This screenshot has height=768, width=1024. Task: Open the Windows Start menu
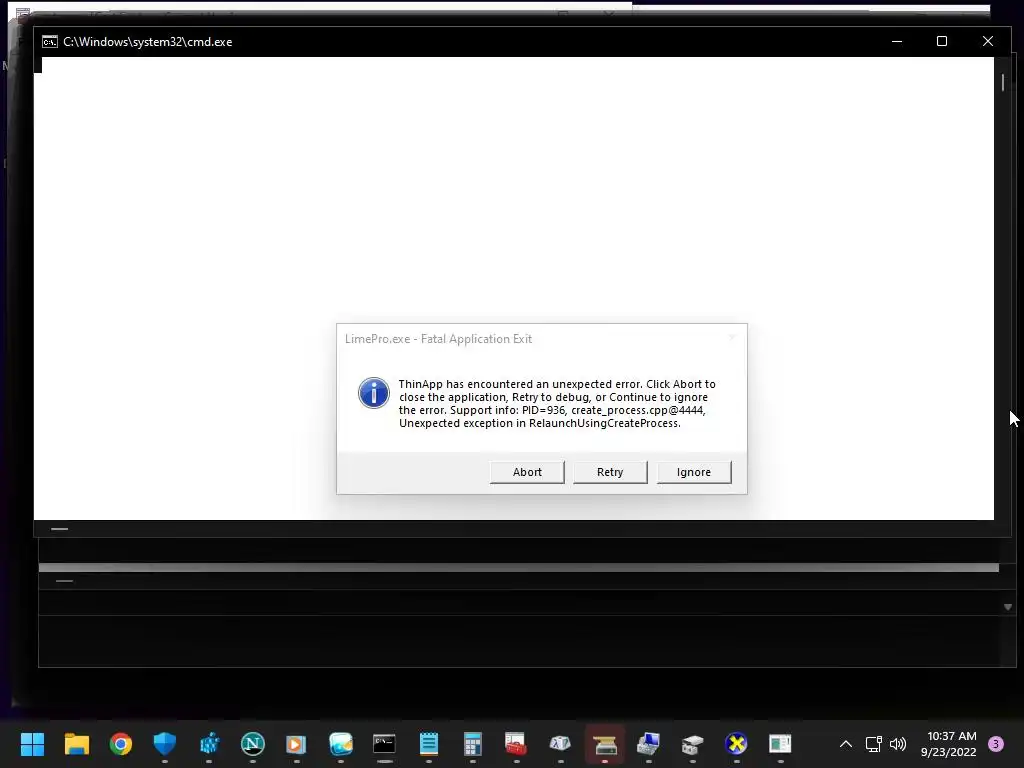[32, 744]
